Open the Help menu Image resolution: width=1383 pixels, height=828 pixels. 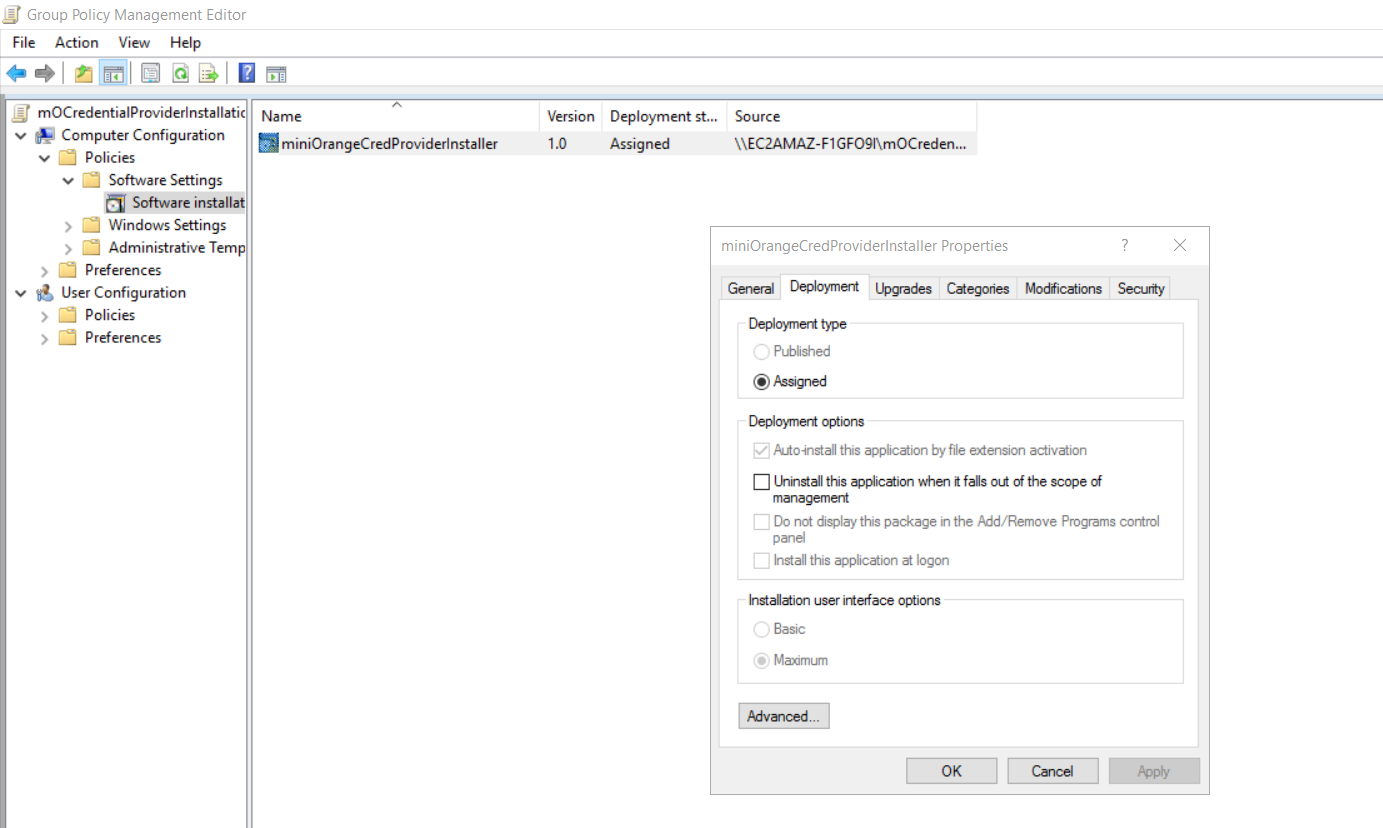point(185,42)
